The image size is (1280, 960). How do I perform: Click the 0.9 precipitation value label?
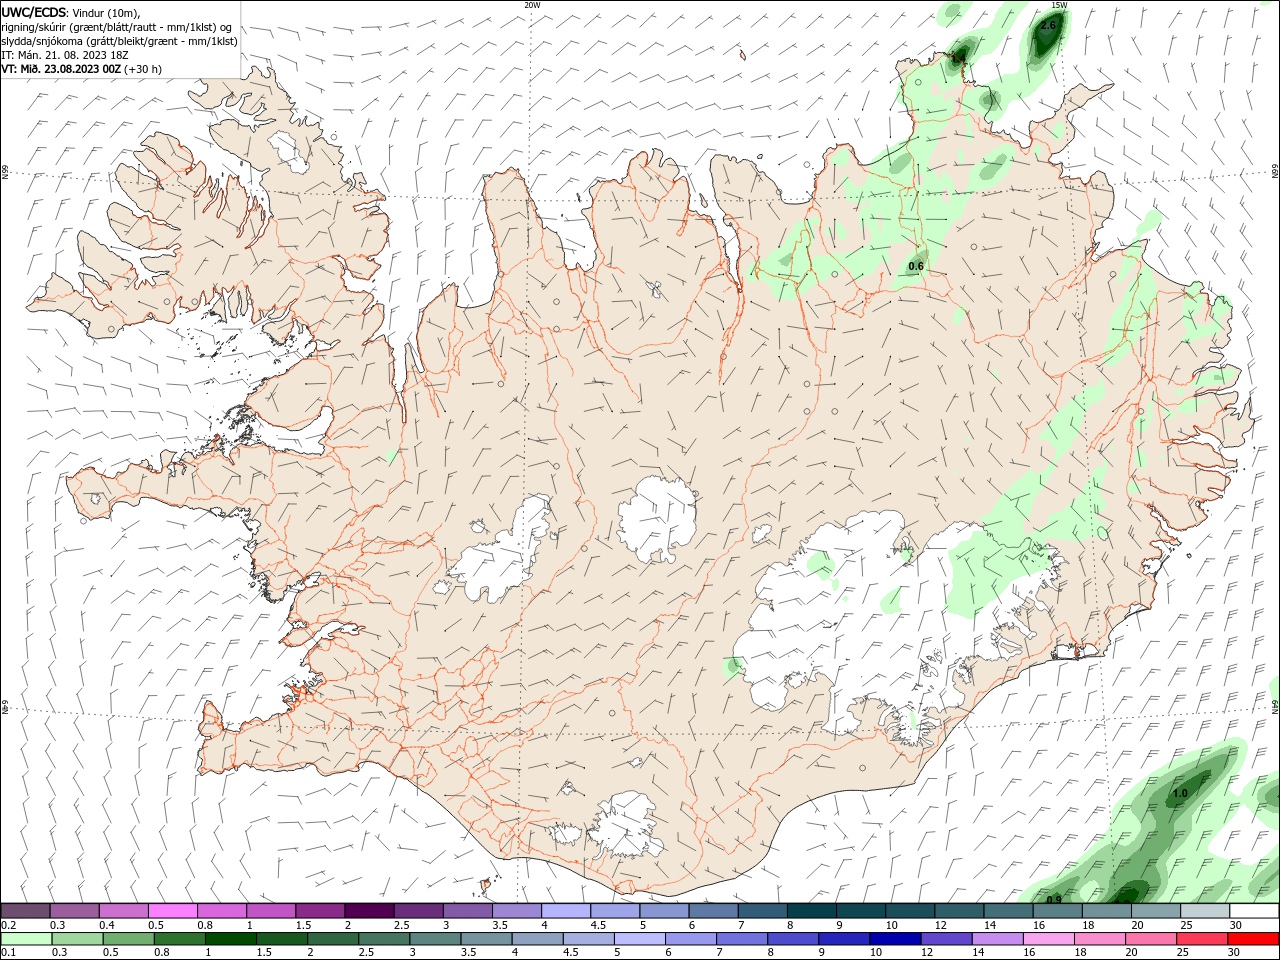coord(1053,898)
